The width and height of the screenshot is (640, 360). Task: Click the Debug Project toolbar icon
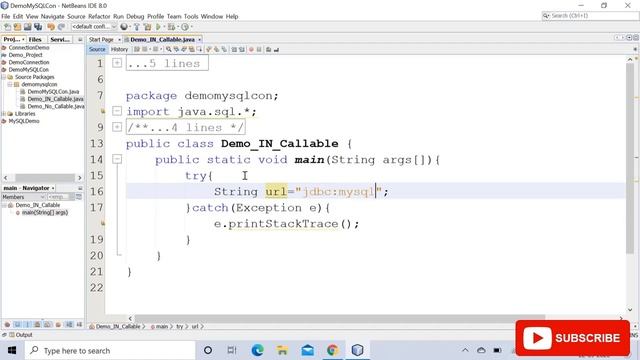(x=171, y=27)
